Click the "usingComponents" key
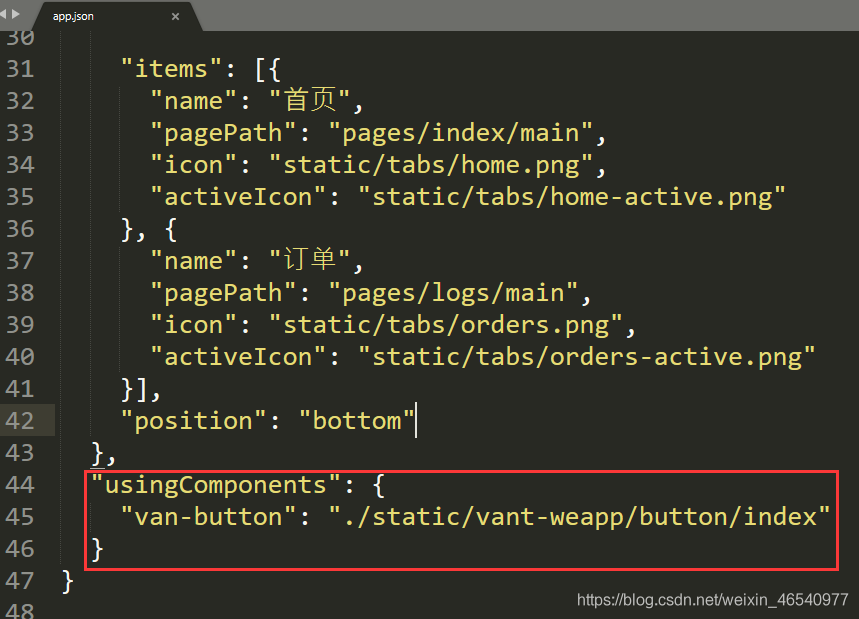This screenshot has width=859, height=619. [216, 485]
